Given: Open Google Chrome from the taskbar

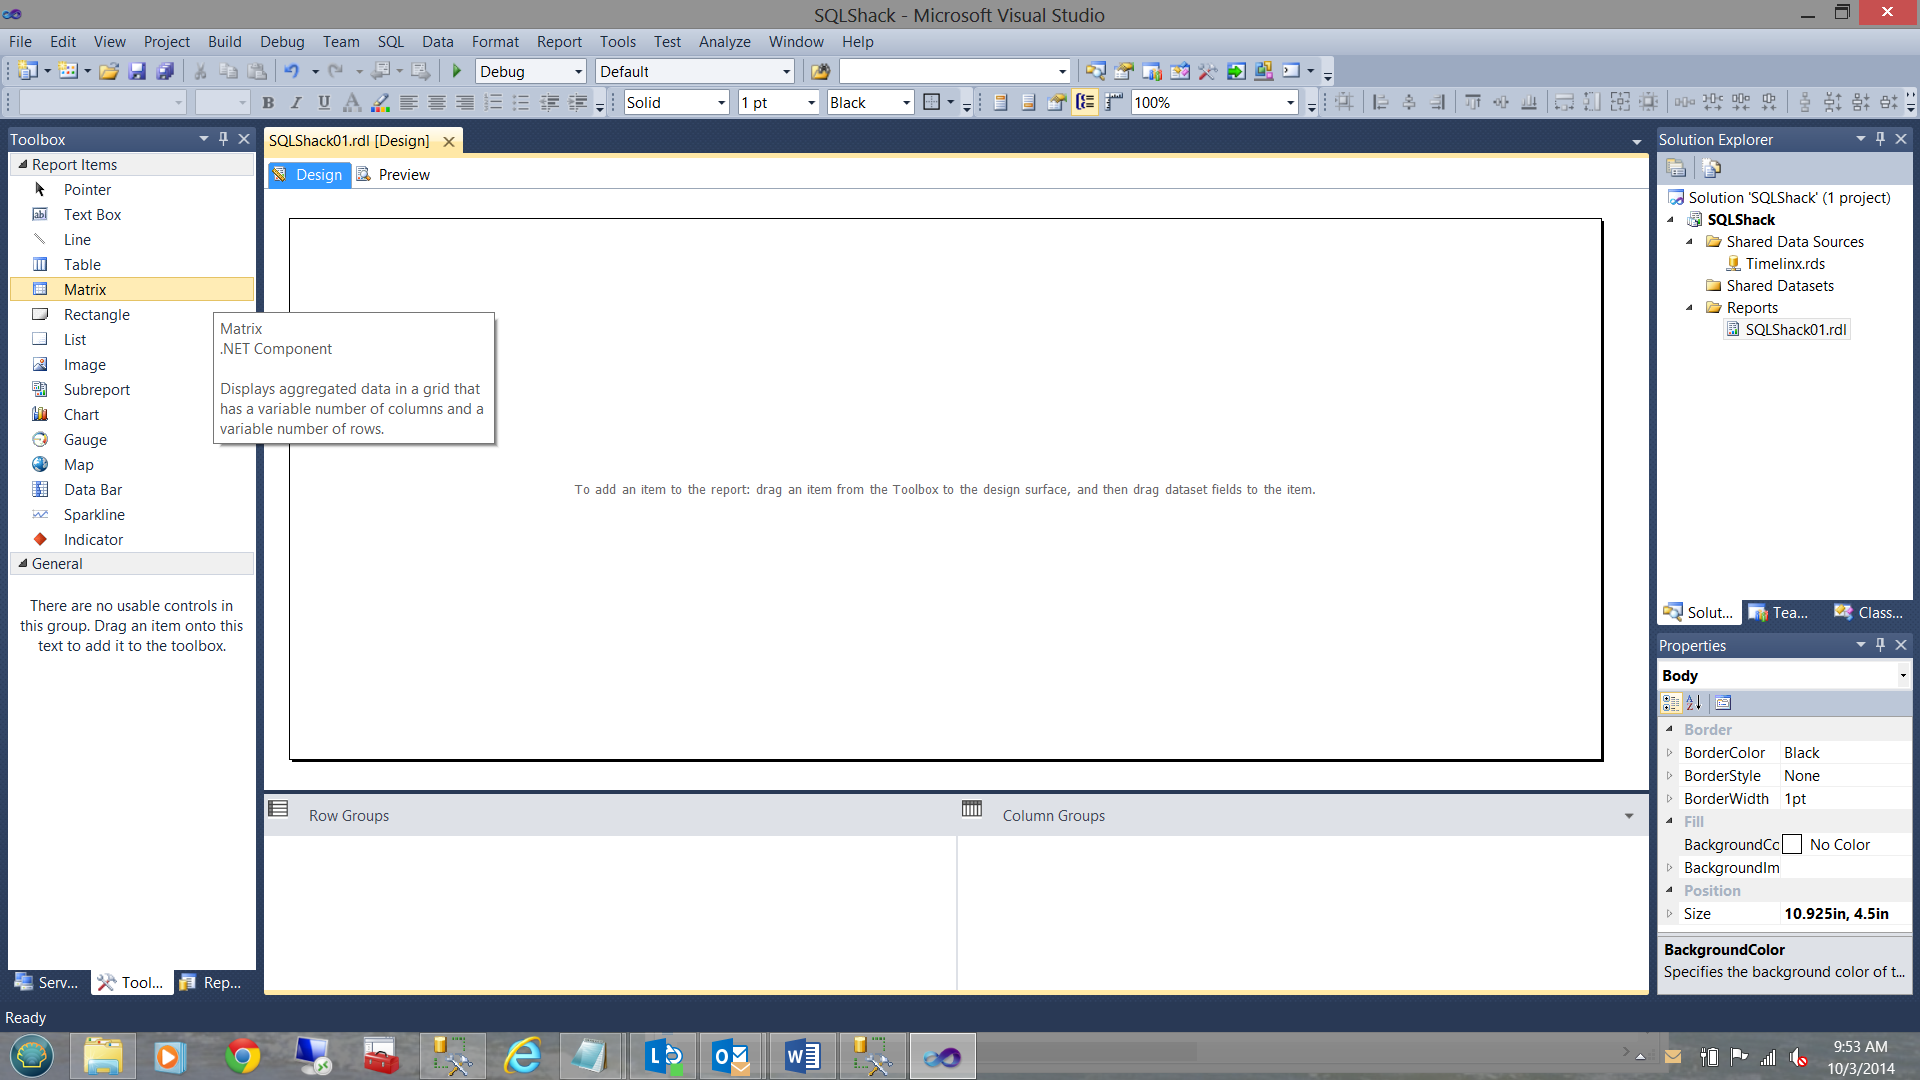Looking at the screenshot, I should point(242,1056).
